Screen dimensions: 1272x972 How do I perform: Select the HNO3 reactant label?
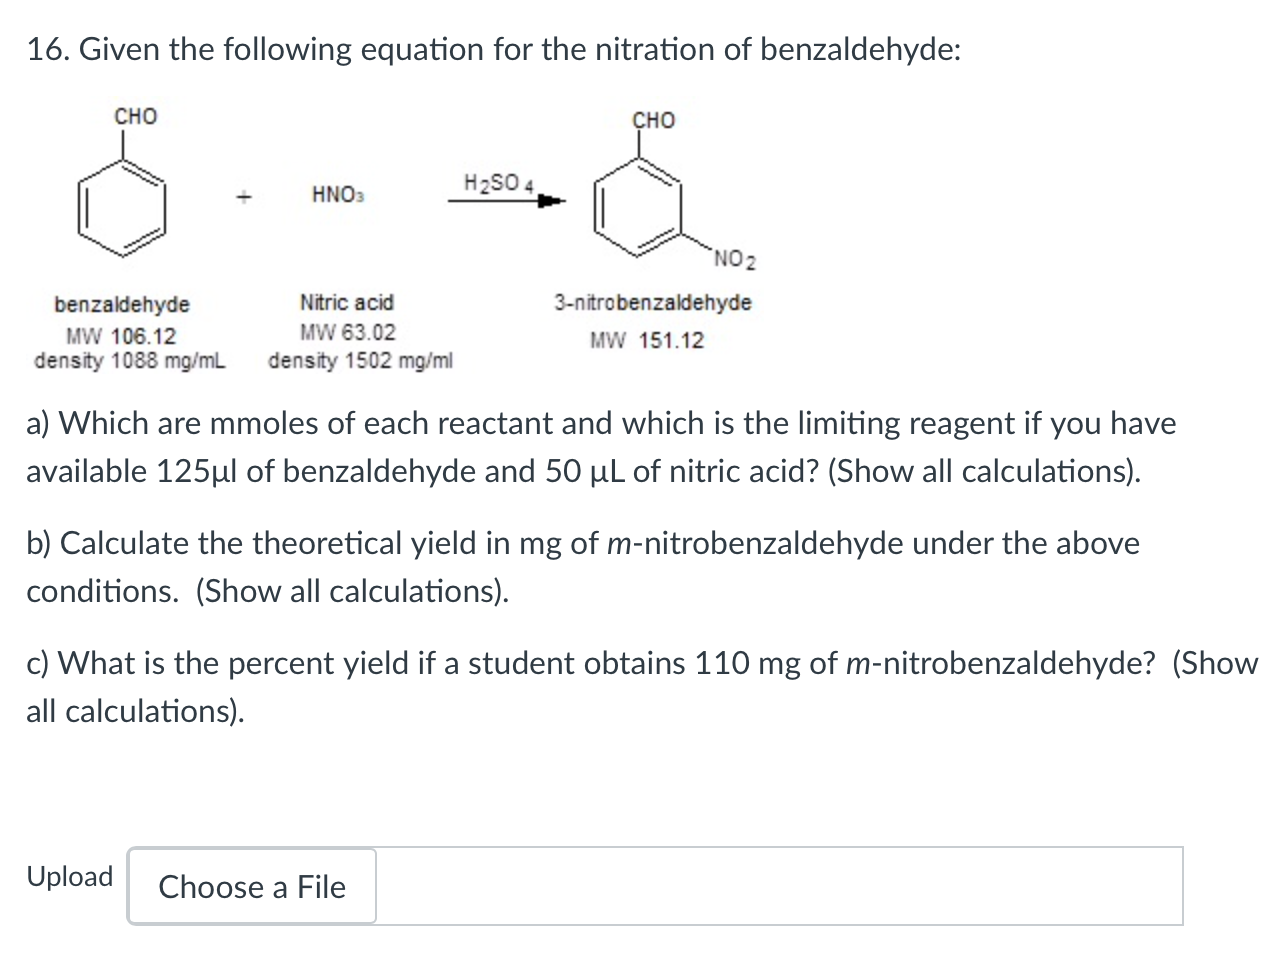pos(336,194)
